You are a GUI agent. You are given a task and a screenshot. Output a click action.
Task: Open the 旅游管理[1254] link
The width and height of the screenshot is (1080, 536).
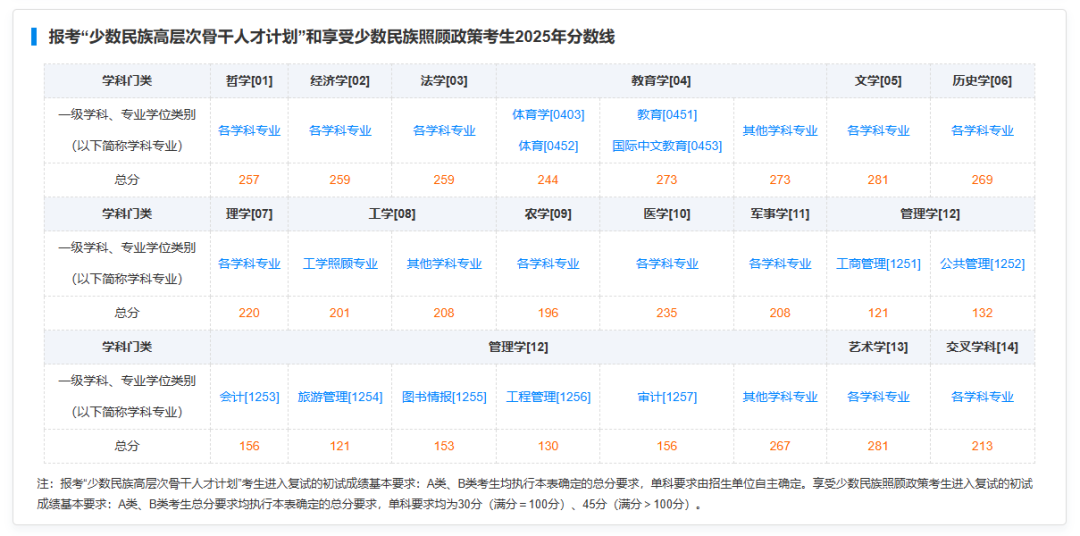tap(340, 397)
